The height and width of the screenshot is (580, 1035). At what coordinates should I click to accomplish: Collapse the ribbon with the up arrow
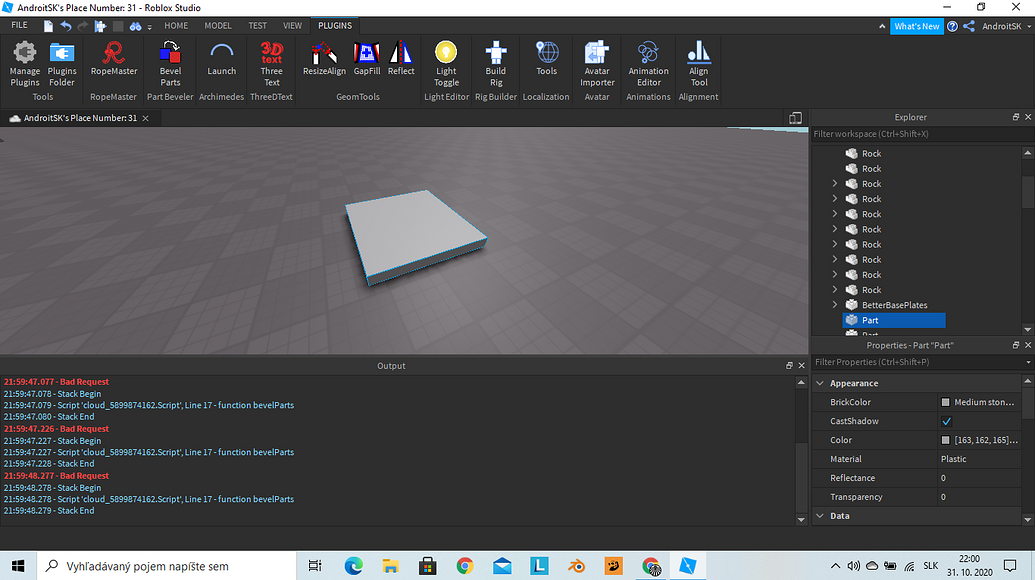(x=882, y=26)
